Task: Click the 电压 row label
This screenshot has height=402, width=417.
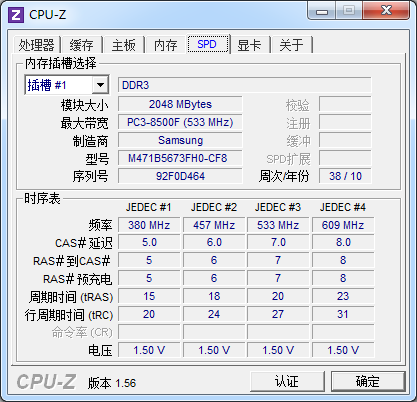Action: 100,351
